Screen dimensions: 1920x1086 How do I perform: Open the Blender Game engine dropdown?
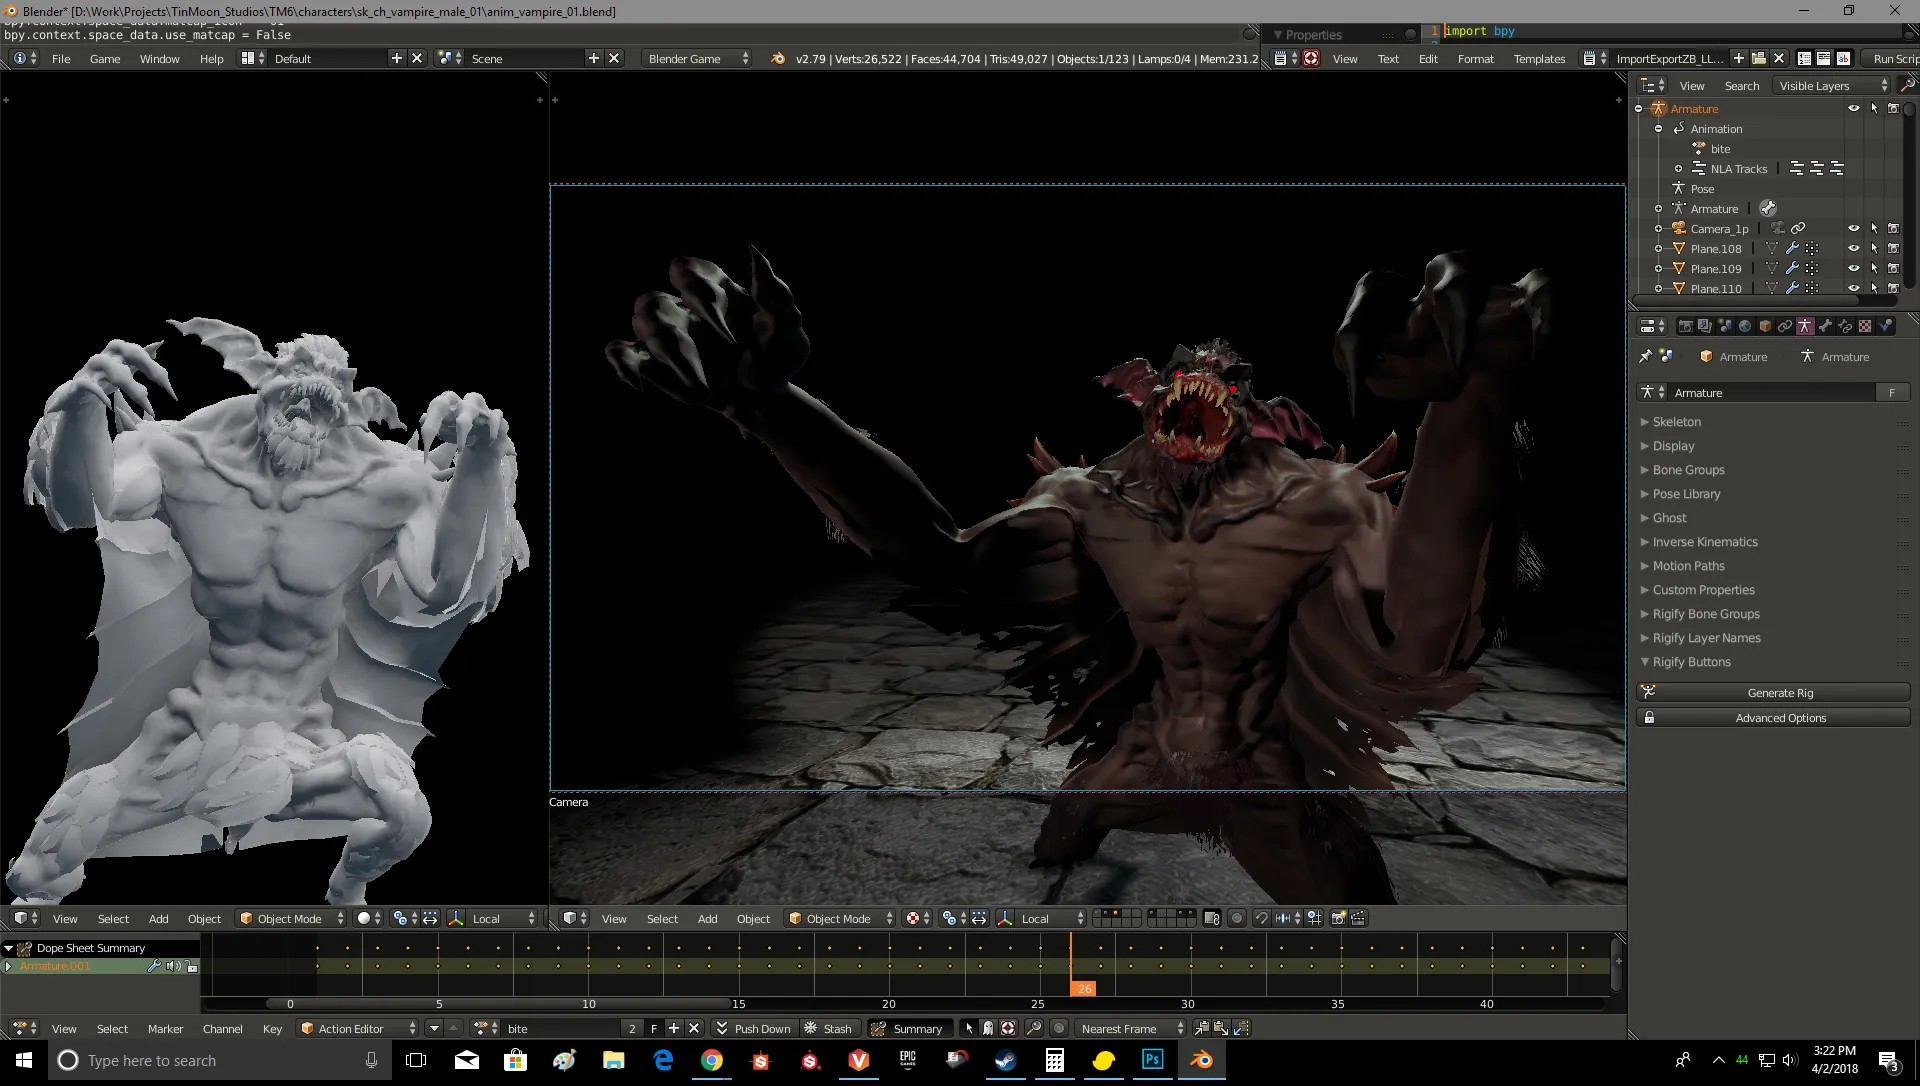697,58
